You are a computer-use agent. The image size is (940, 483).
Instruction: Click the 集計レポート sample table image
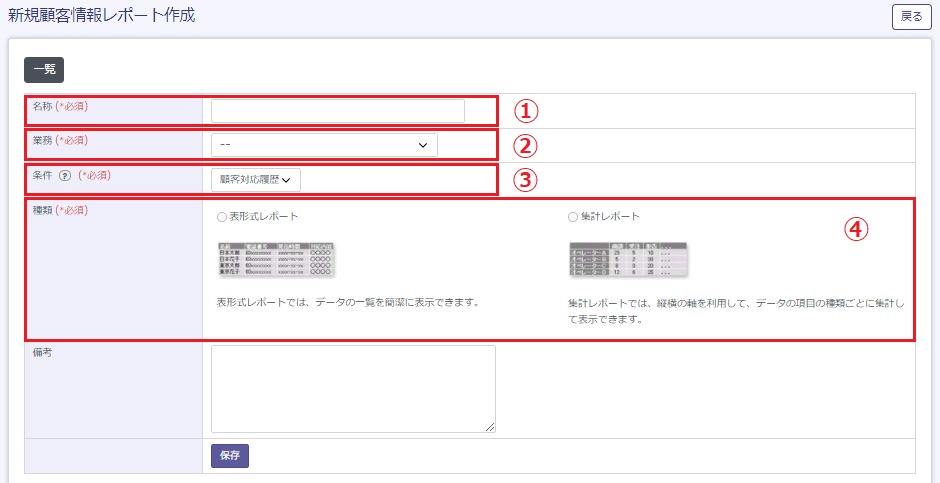[627, 259]
